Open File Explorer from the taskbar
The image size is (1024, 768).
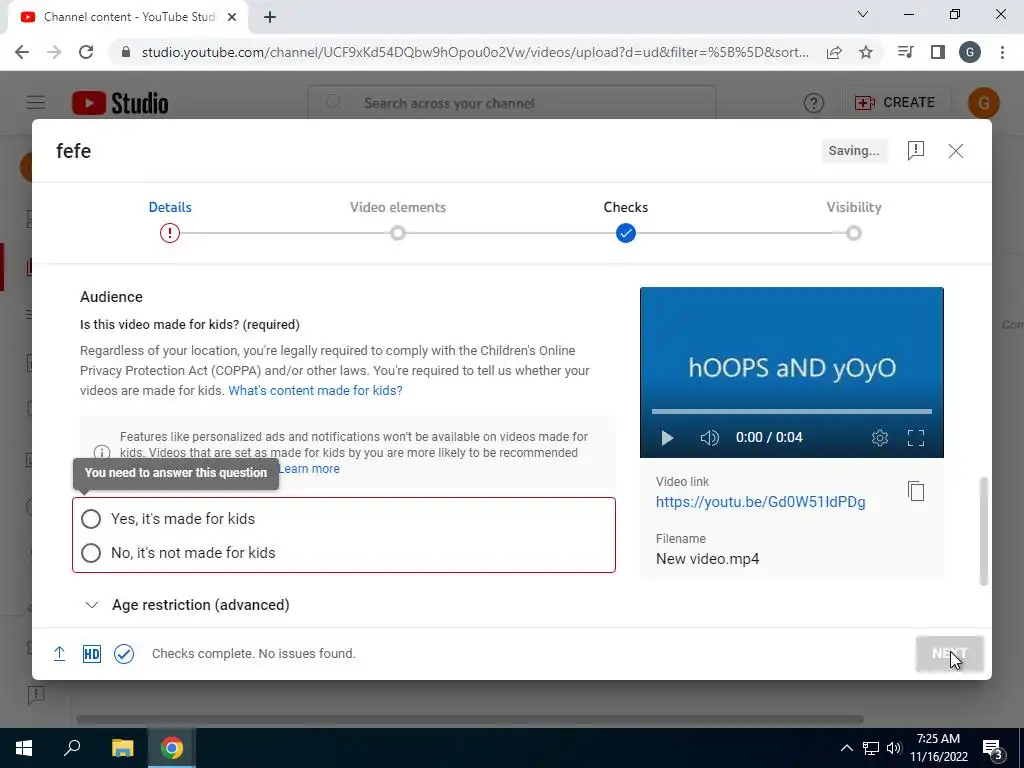tap(122, 748)
